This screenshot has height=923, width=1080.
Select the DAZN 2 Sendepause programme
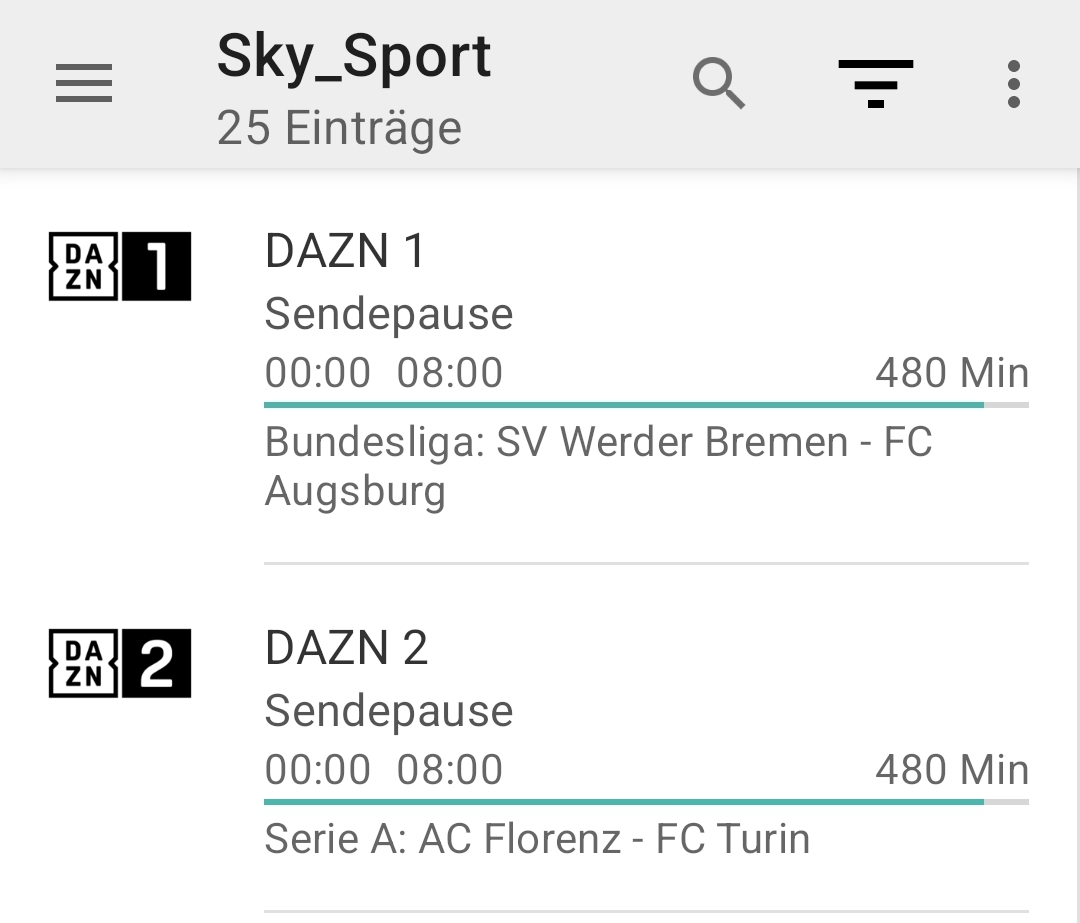pos(389,711)
